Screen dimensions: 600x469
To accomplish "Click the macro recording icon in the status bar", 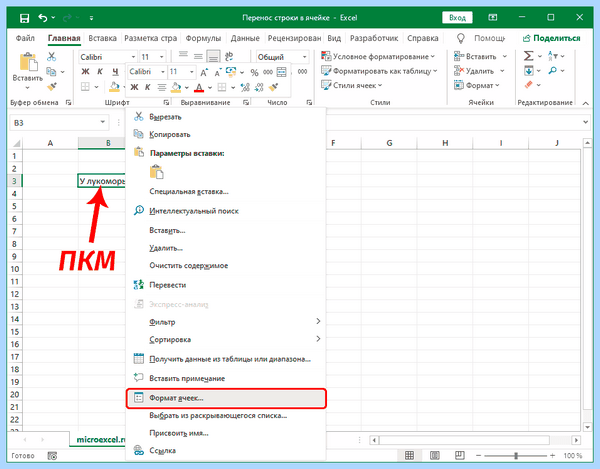I will pyautogui.click(x=52, y=456).
